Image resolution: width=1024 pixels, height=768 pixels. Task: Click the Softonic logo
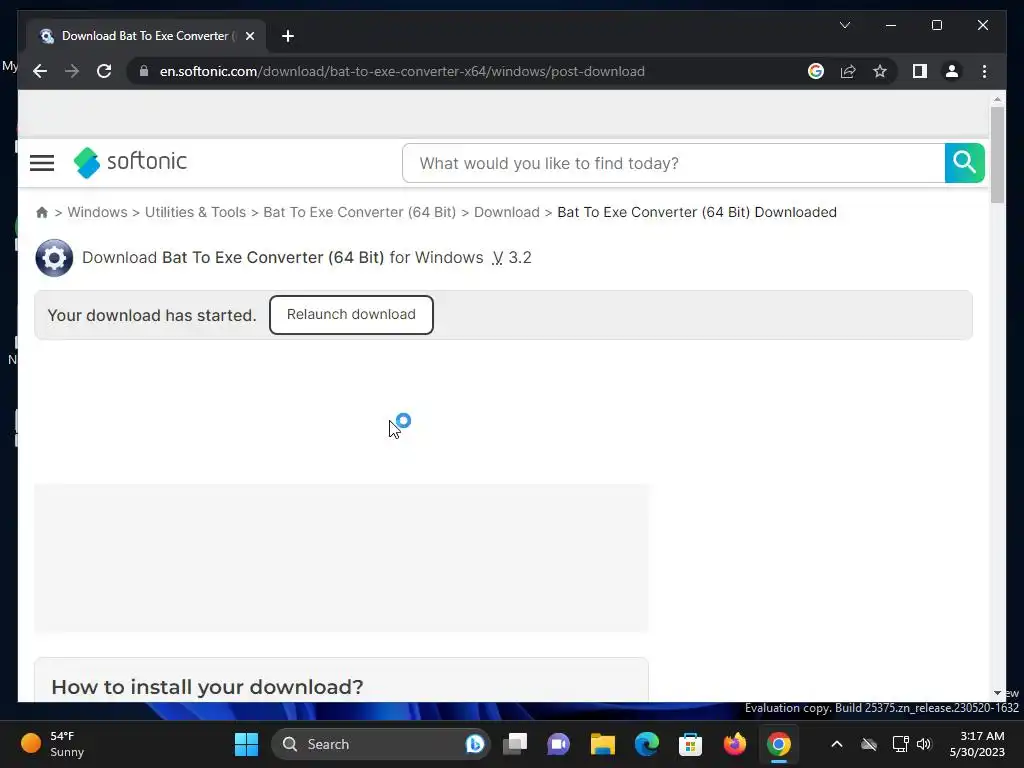[131, 162]
